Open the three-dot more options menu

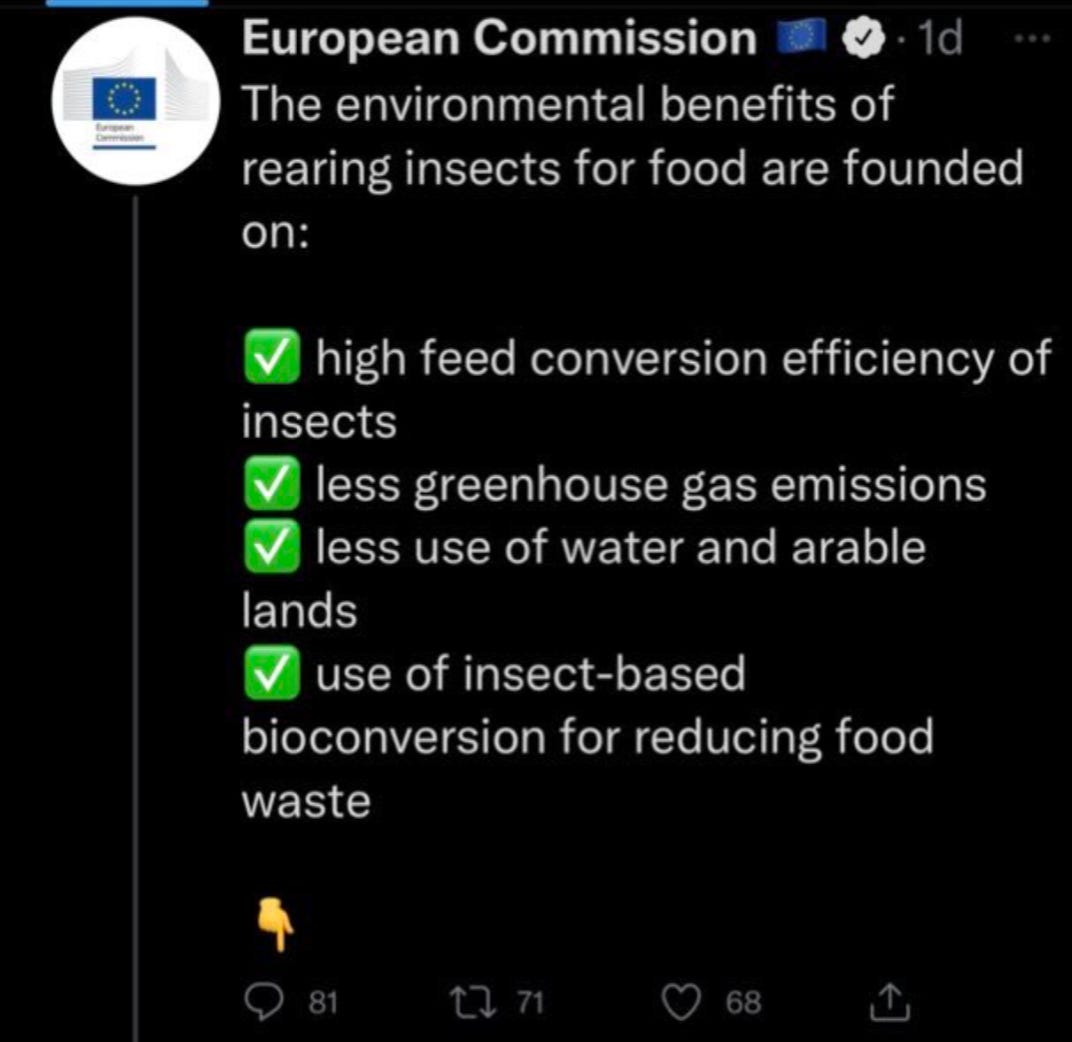pyautogui.click(x=1030, y=39)
